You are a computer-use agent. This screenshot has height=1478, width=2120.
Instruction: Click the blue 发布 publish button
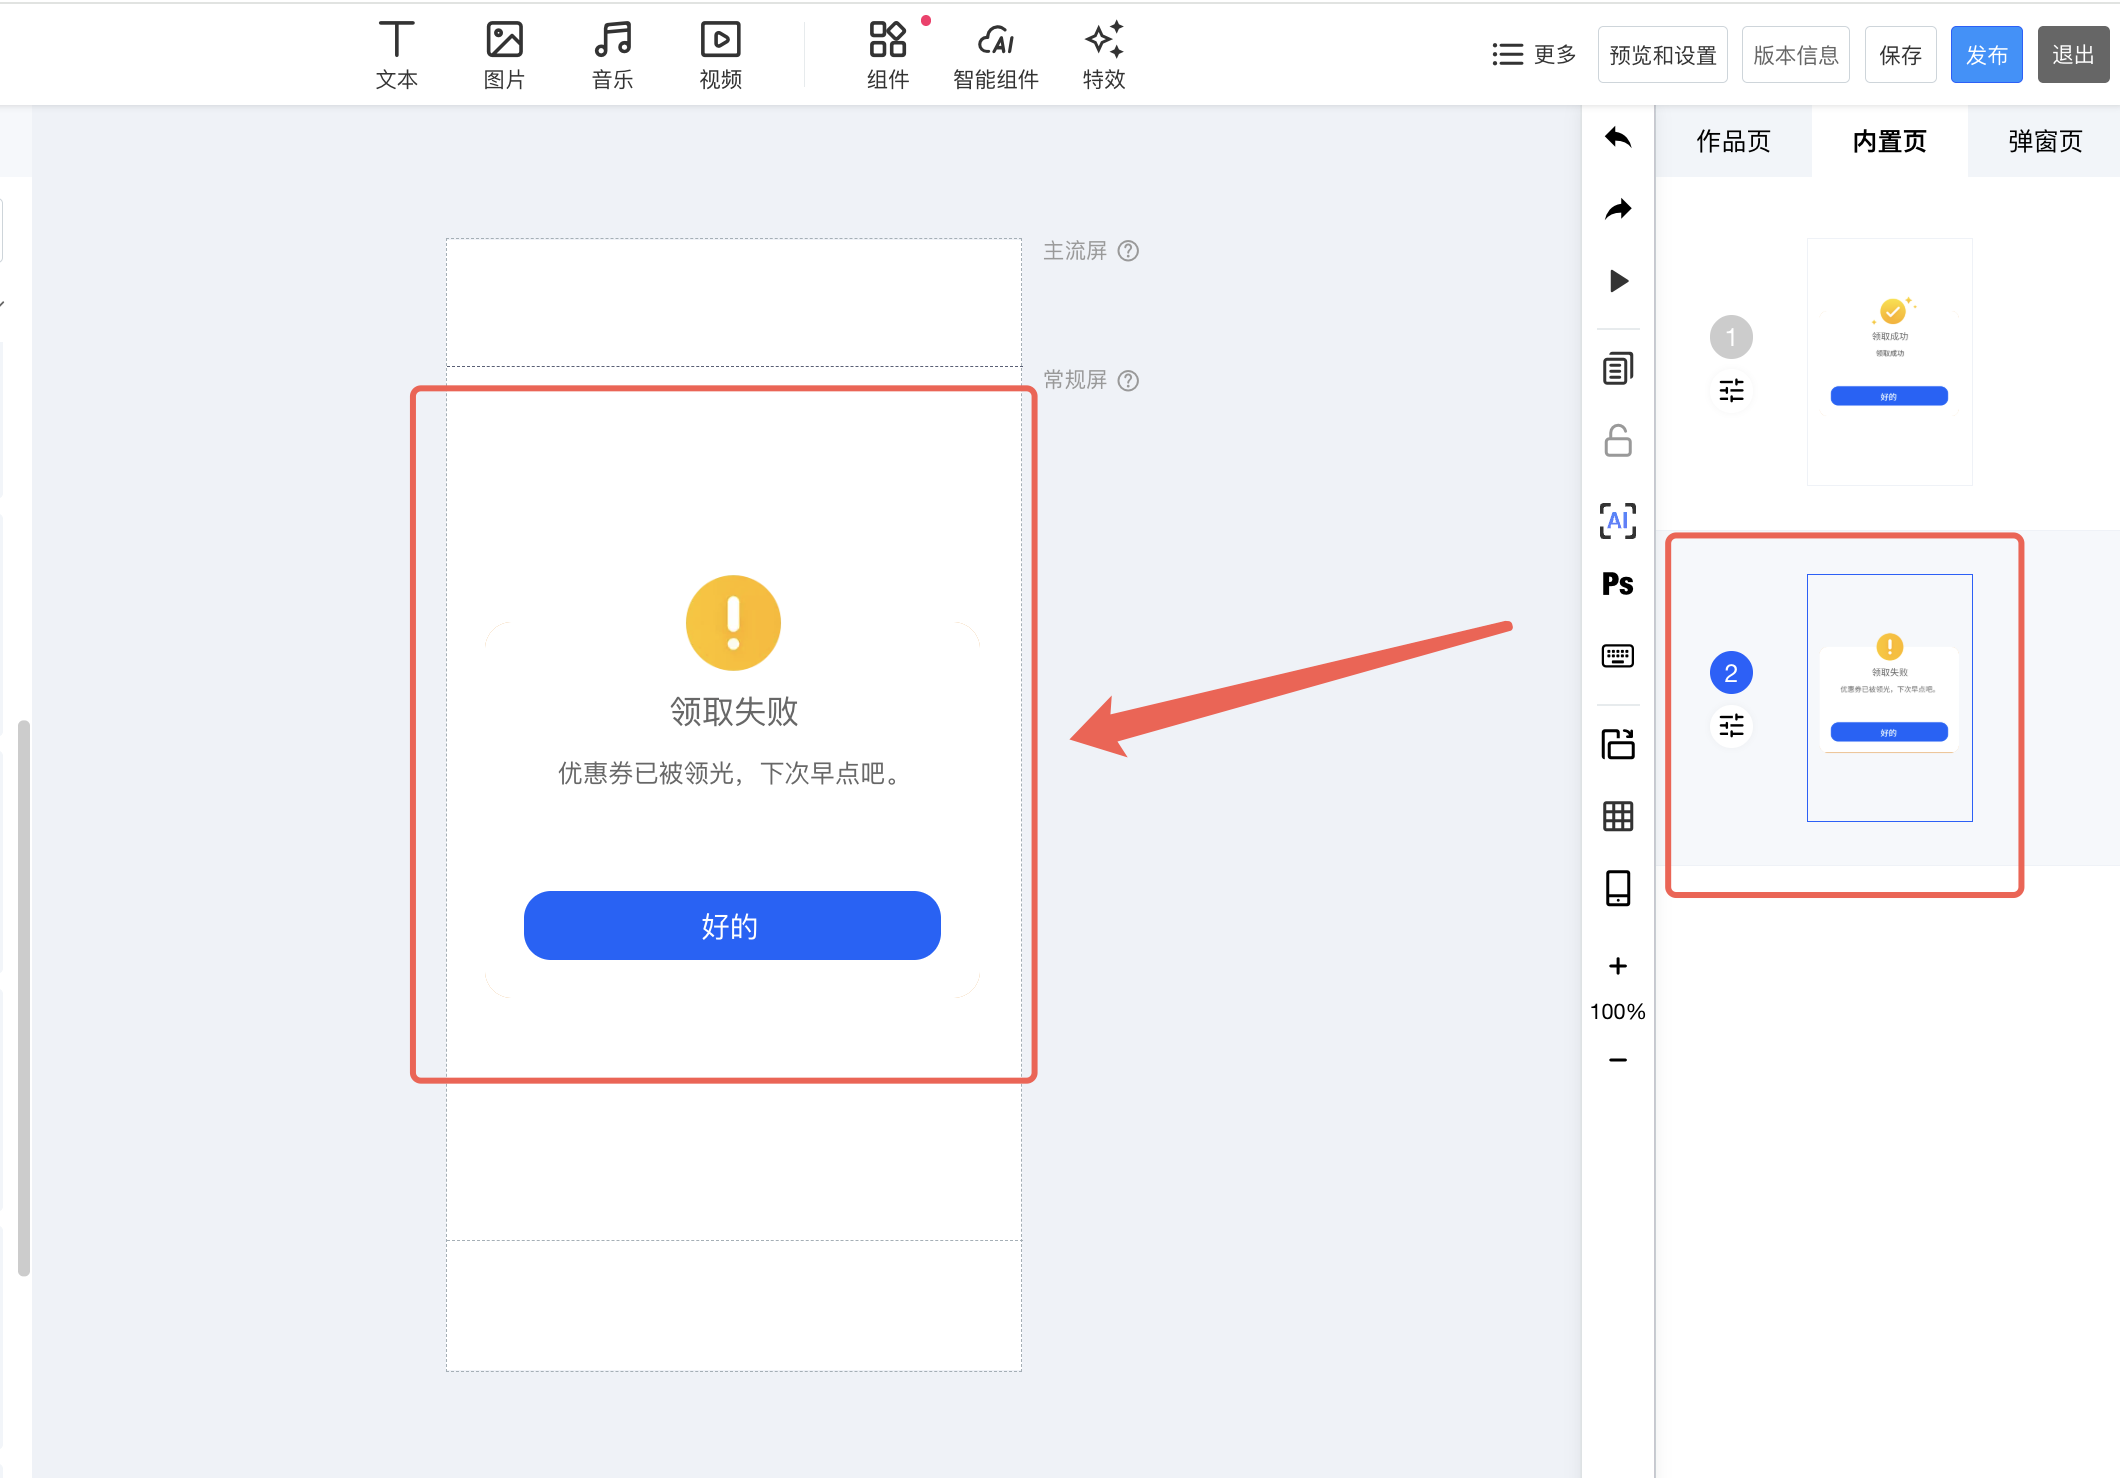(1986, 55)
